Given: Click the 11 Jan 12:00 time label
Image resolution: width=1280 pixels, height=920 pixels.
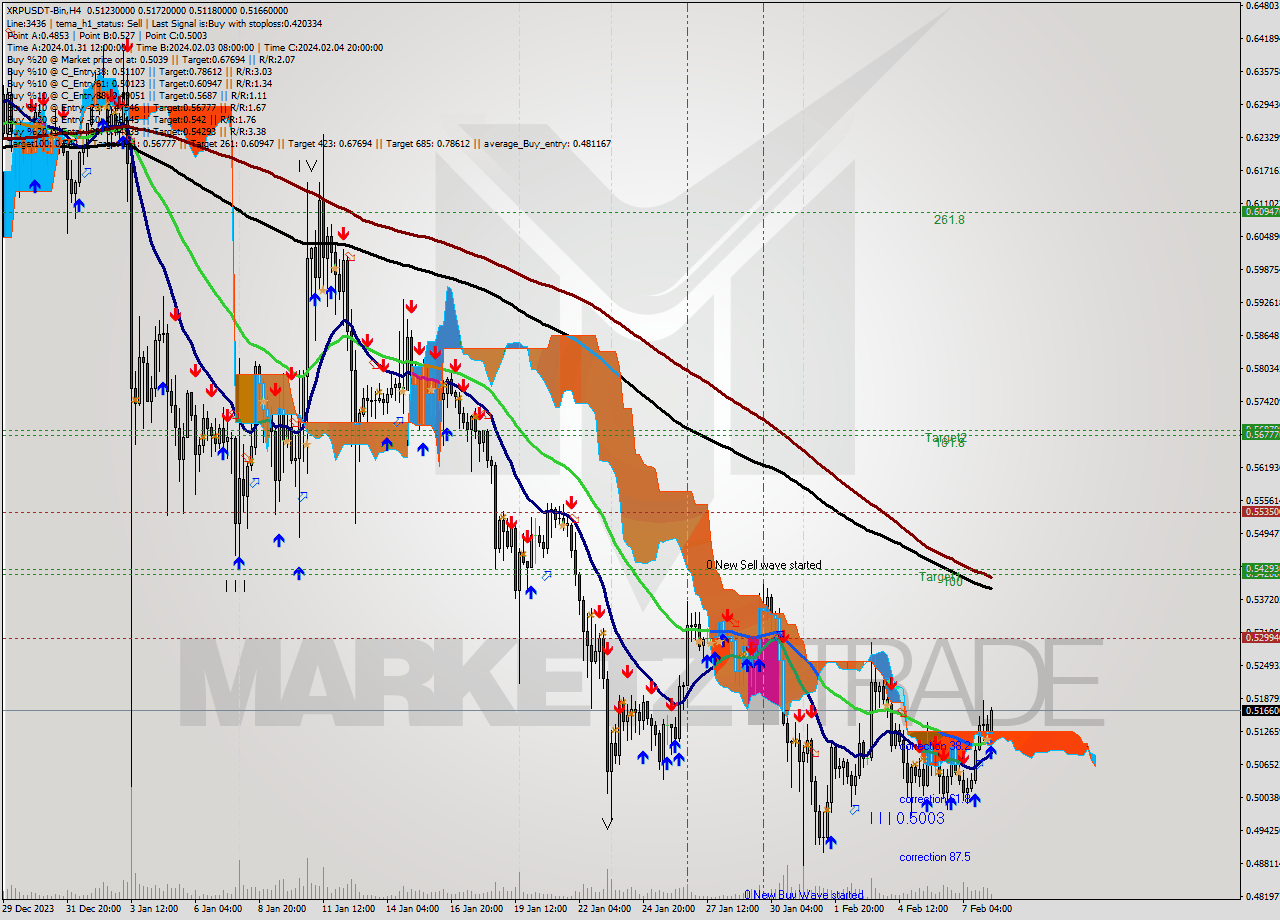Looking at the screenshot, I should coord(347,909).
